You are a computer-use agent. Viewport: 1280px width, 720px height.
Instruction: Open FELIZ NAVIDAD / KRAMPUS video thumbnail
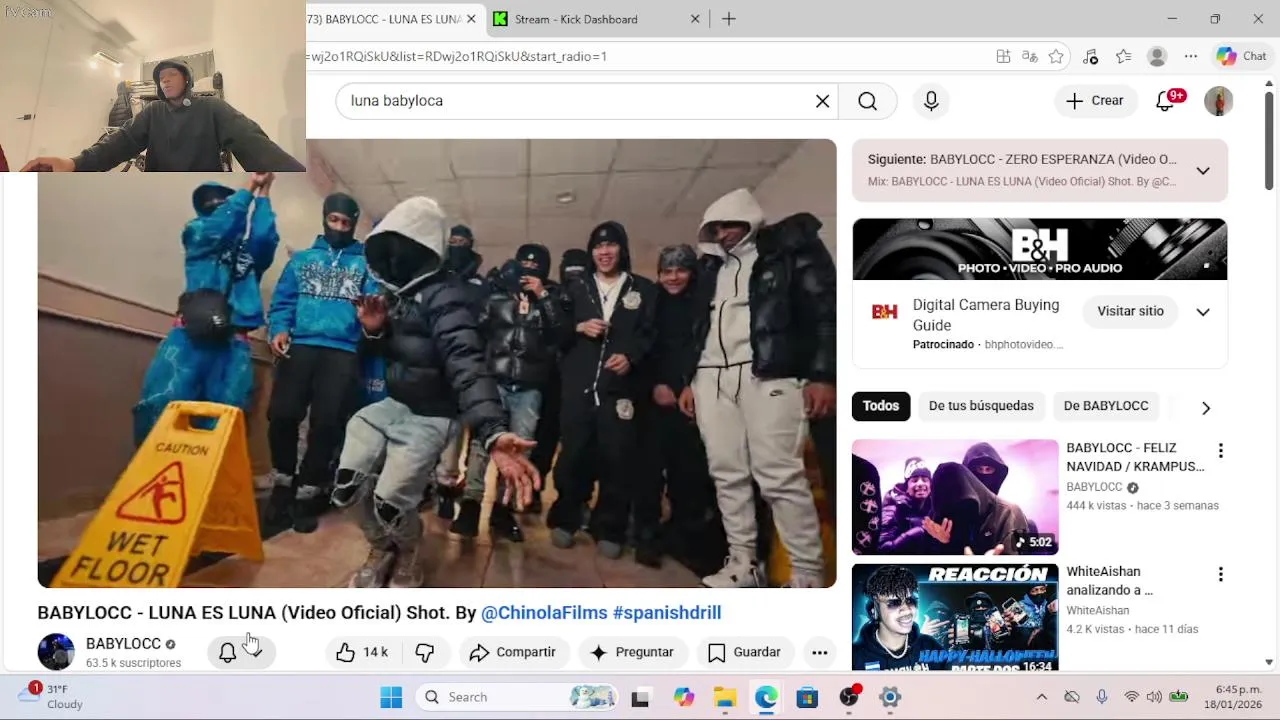click(955, 497)
